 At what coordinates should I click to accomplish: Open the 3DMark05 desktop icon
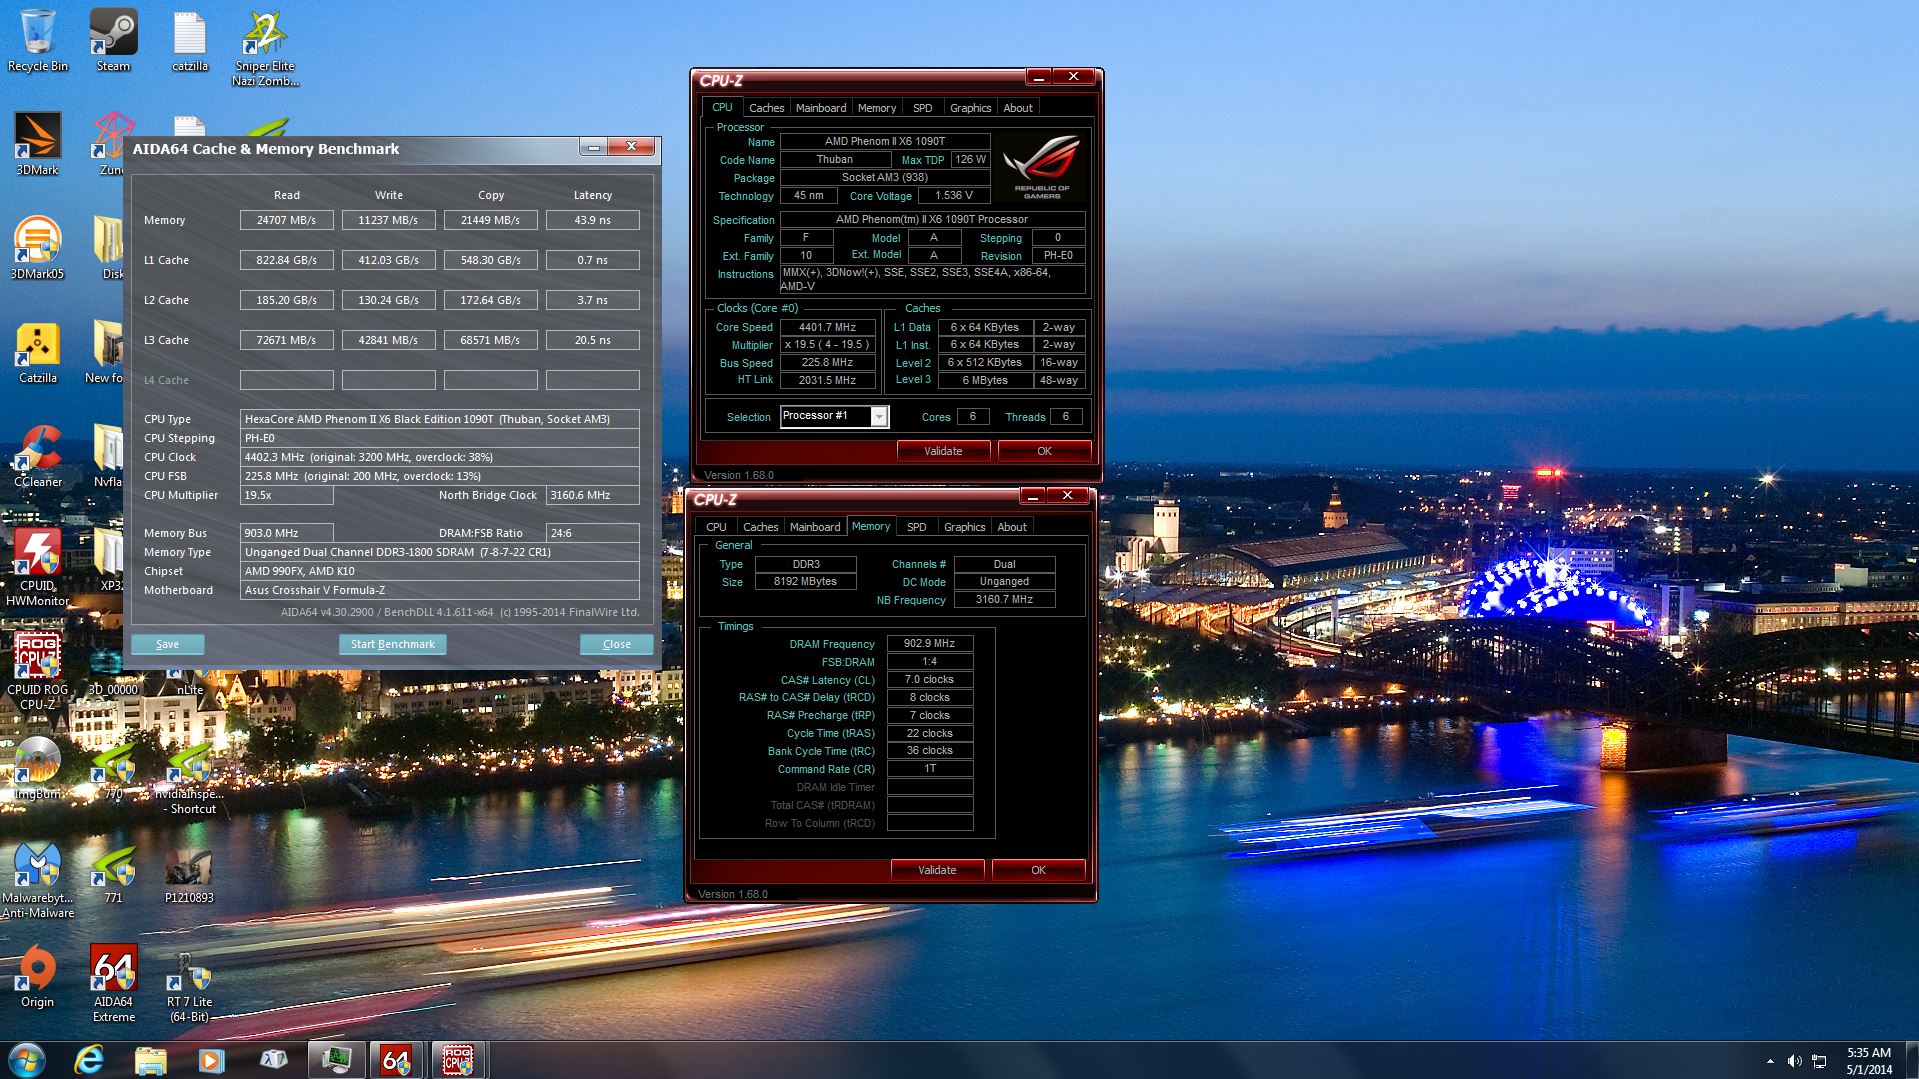click(x=38, y=249)
